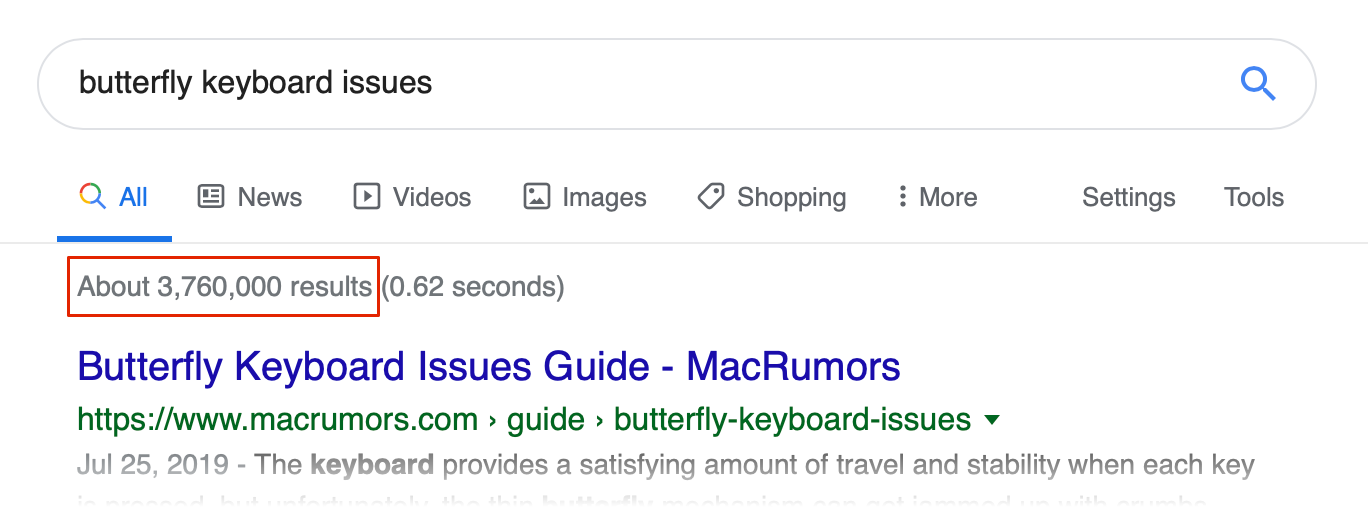Open the three-dot More menu
The width and height of the screenshot is (1368, 512).
[937, 197]
